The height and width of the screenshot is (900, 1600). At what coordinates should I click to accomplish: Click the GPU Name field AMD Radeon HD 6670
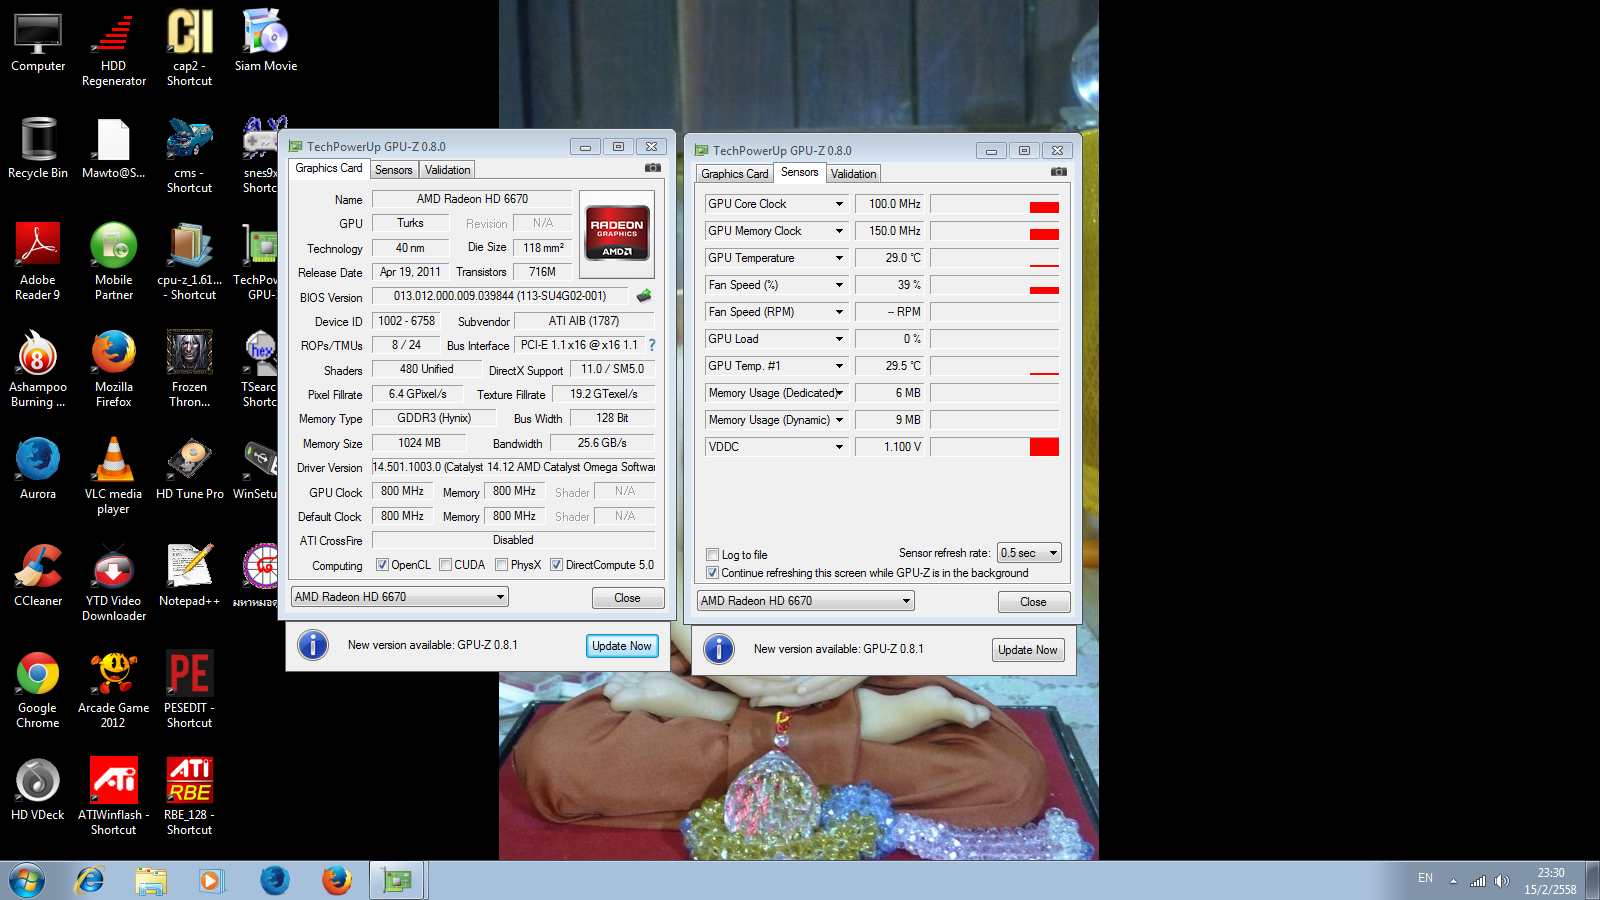pos(472,199)
